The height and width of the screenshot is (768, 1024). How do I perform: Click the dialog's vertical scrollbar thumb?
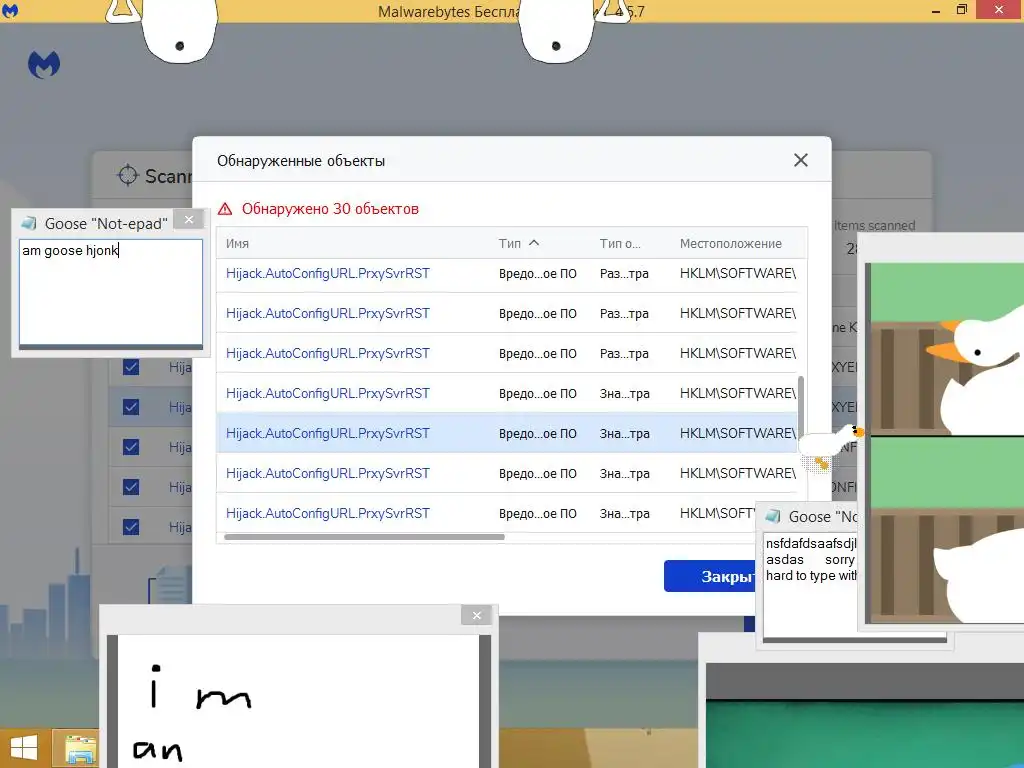[801, 408]
